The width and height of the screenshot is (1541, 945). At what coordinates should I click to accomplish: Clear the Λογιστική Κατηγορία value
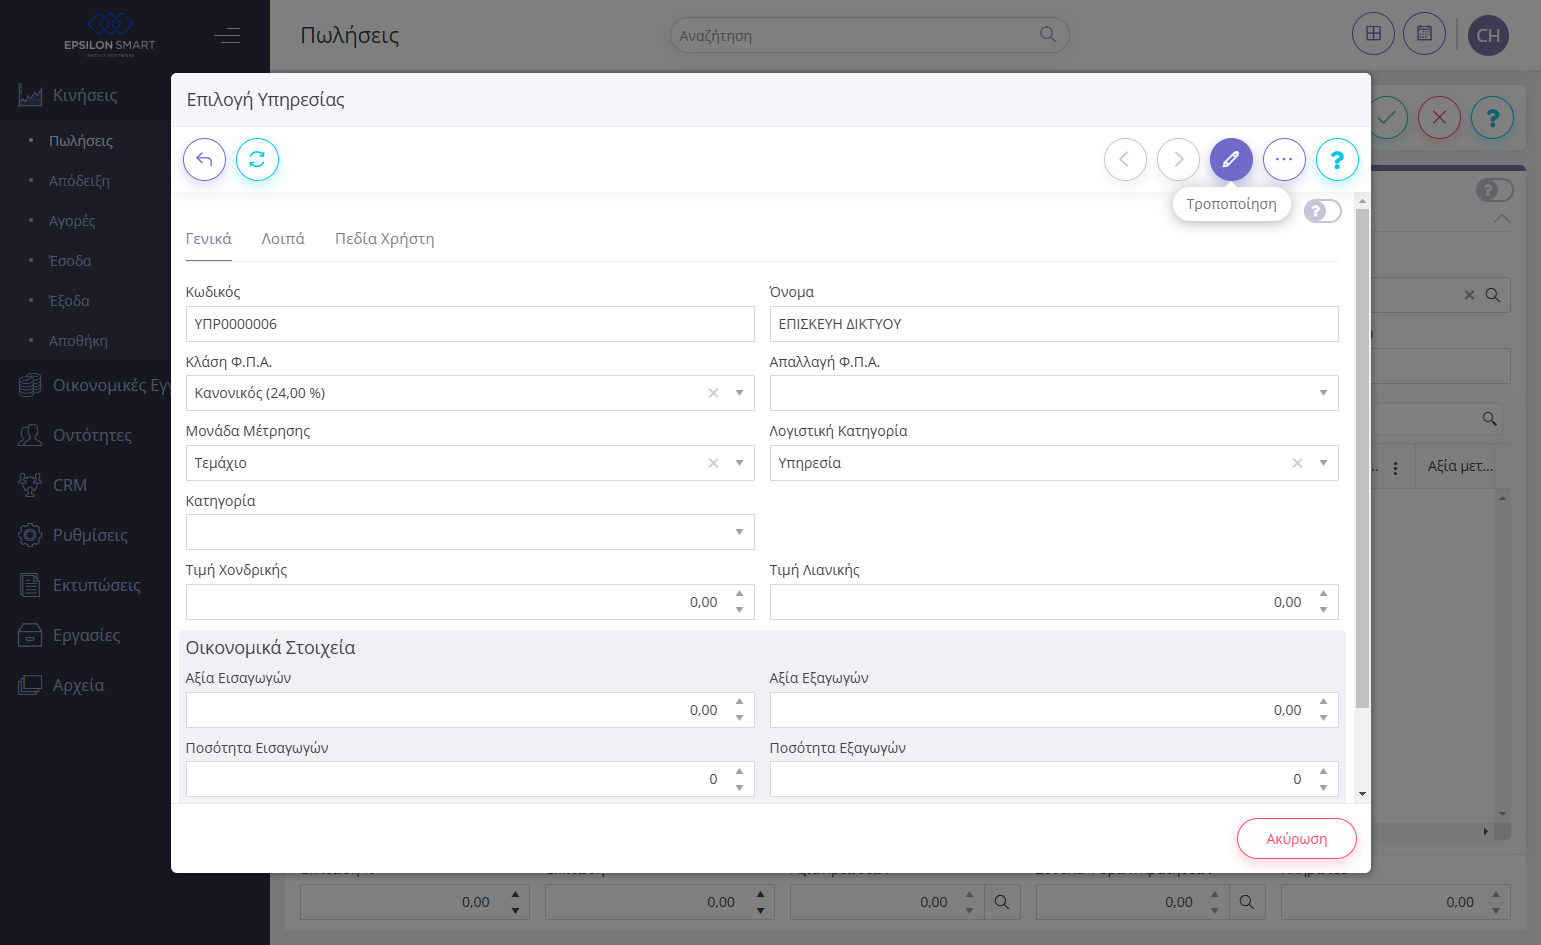pos(1297,463)
